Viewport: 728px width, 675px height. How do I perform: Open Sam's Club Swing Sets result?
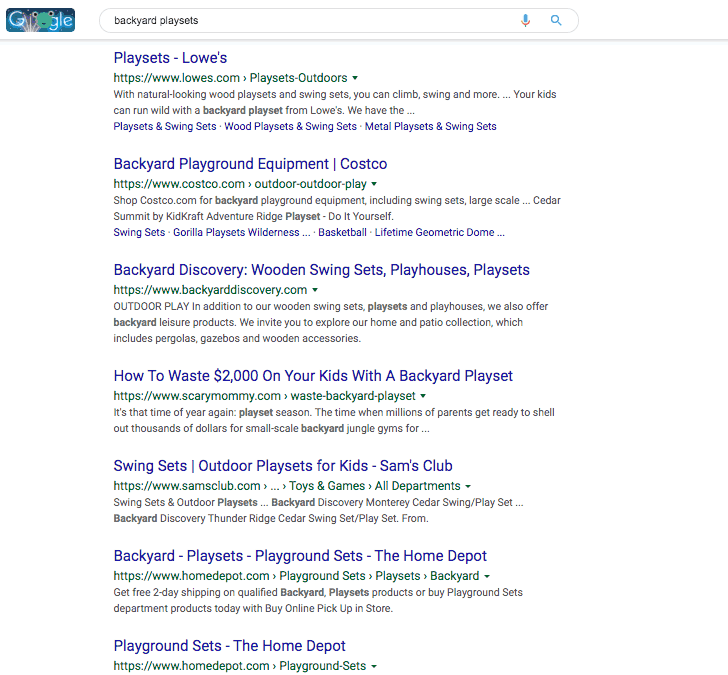283,466
